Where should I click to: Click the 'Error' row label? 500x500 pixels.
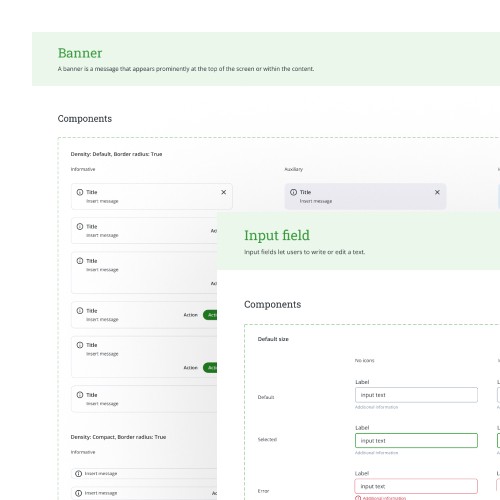263,491
